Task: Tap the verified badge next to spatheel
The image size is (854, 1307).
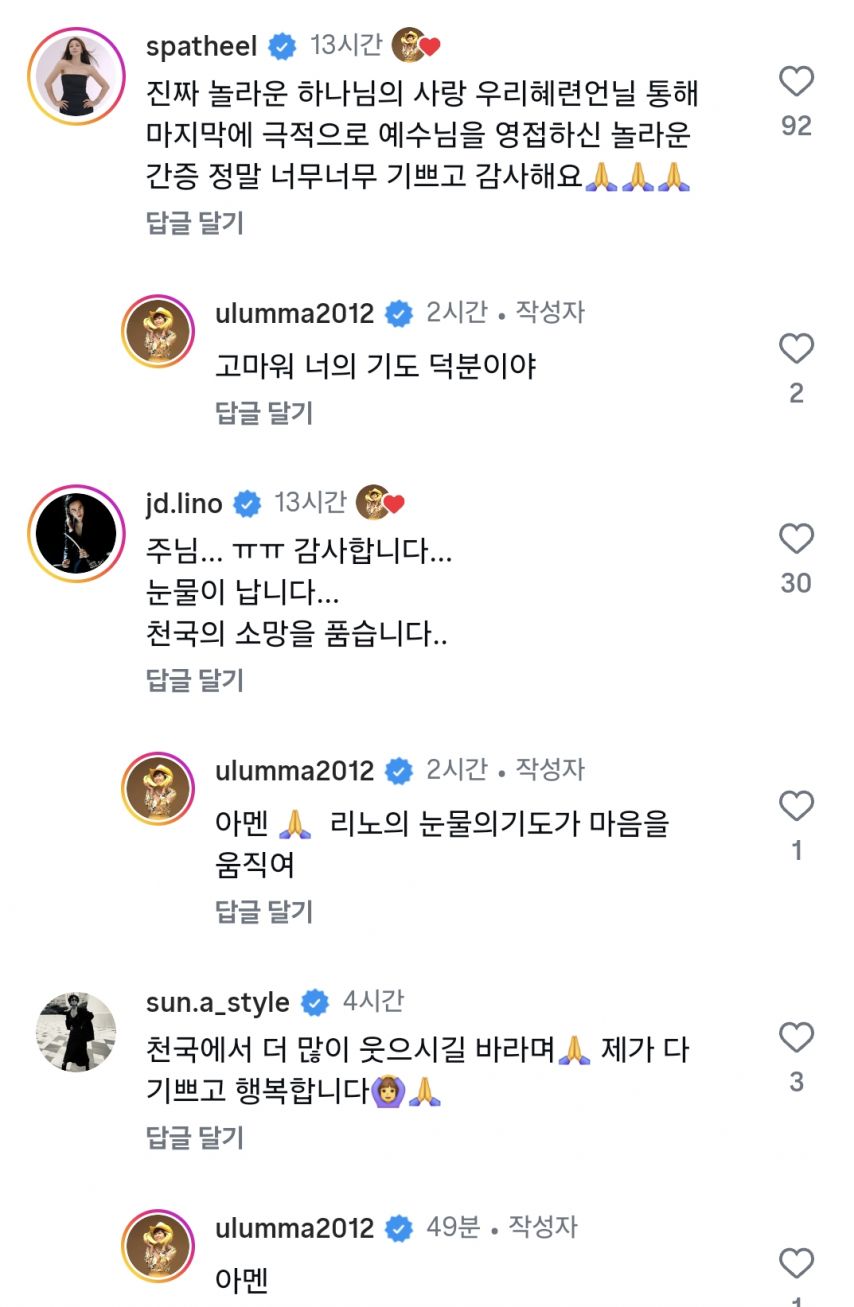Action: [283, 47]
